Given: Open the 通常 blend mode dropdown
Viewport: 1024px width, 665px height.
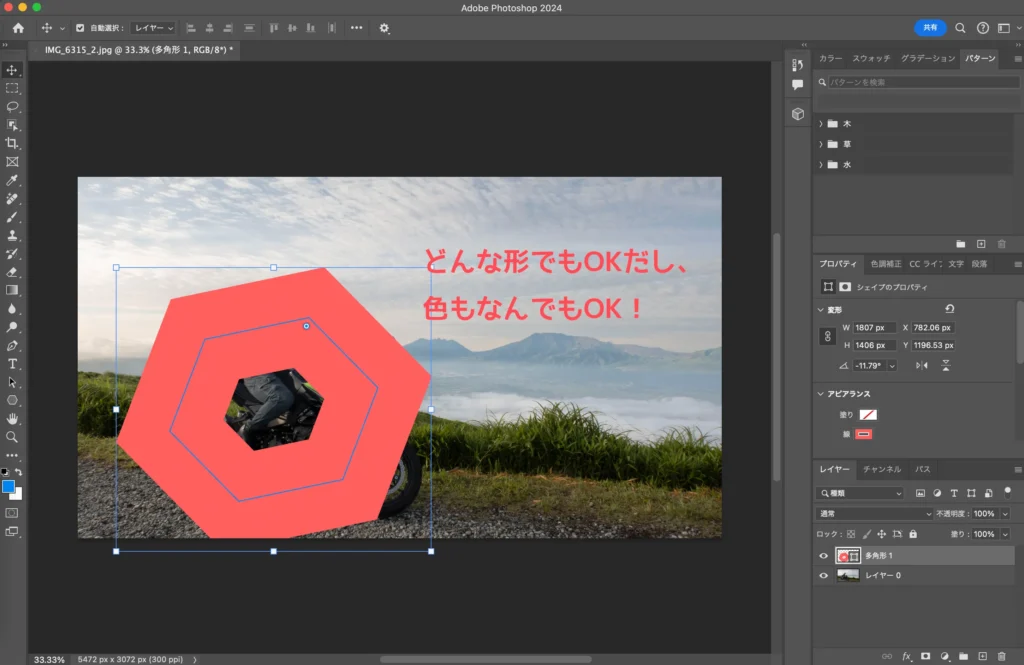Looking at the screenshot, I should (872, 513).
